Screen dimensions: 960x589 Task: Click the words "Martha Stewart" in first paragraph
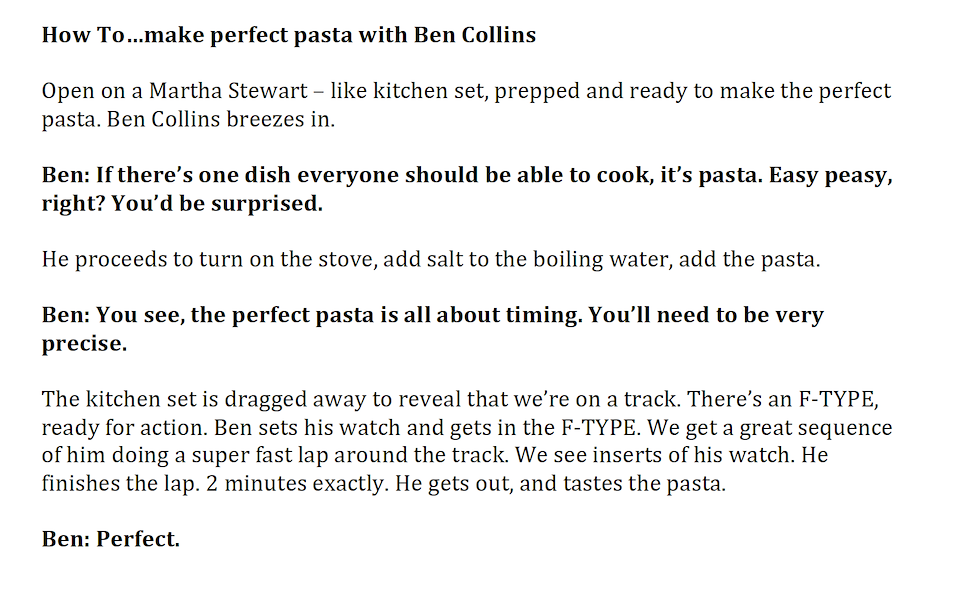[210, 91]
